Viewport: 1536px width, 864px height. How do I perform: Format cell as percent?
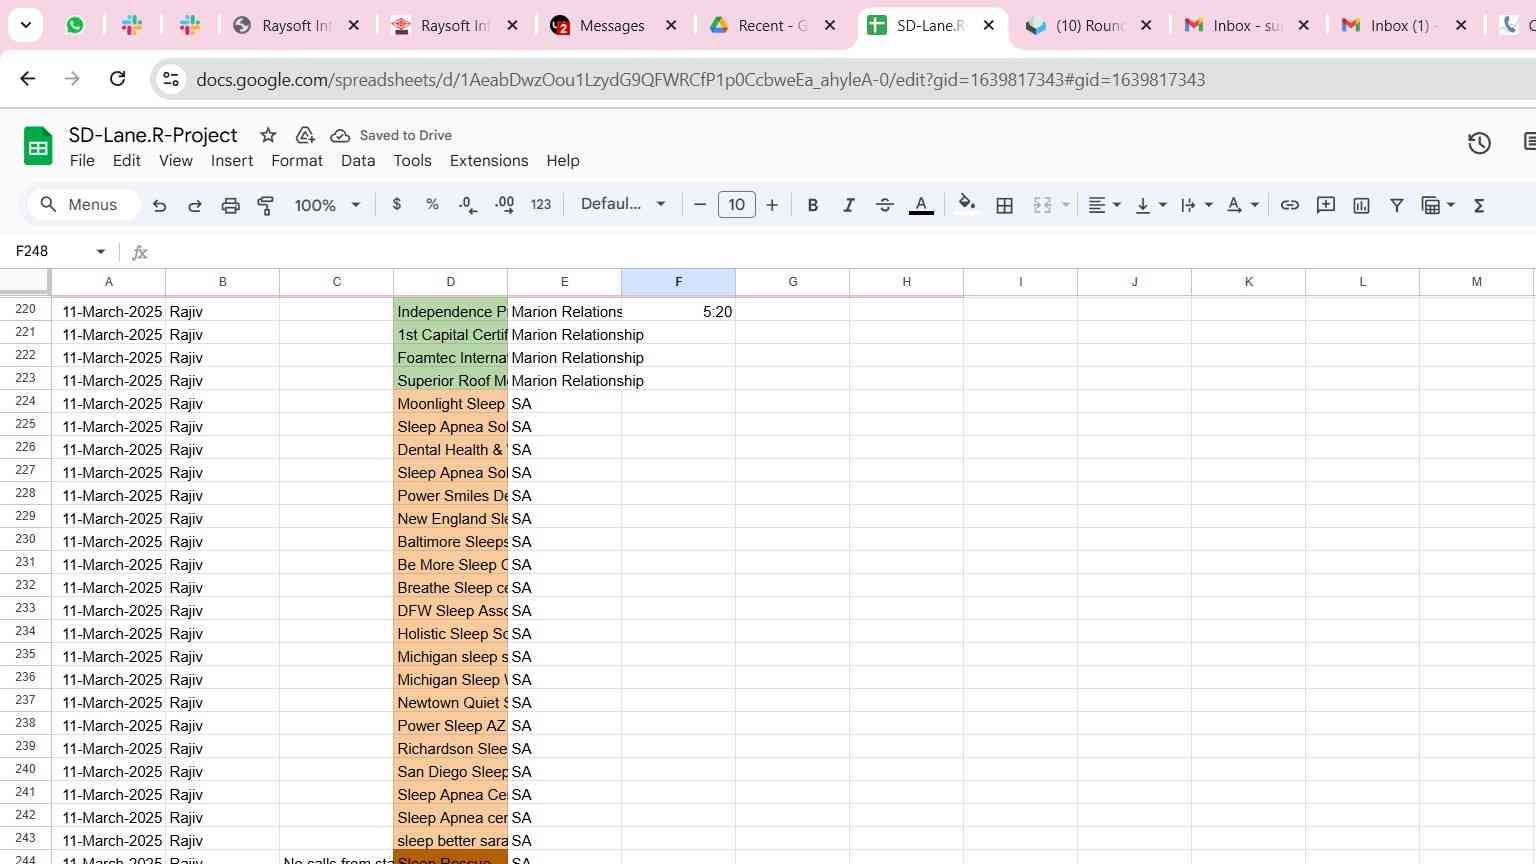(x=432, y=204)
